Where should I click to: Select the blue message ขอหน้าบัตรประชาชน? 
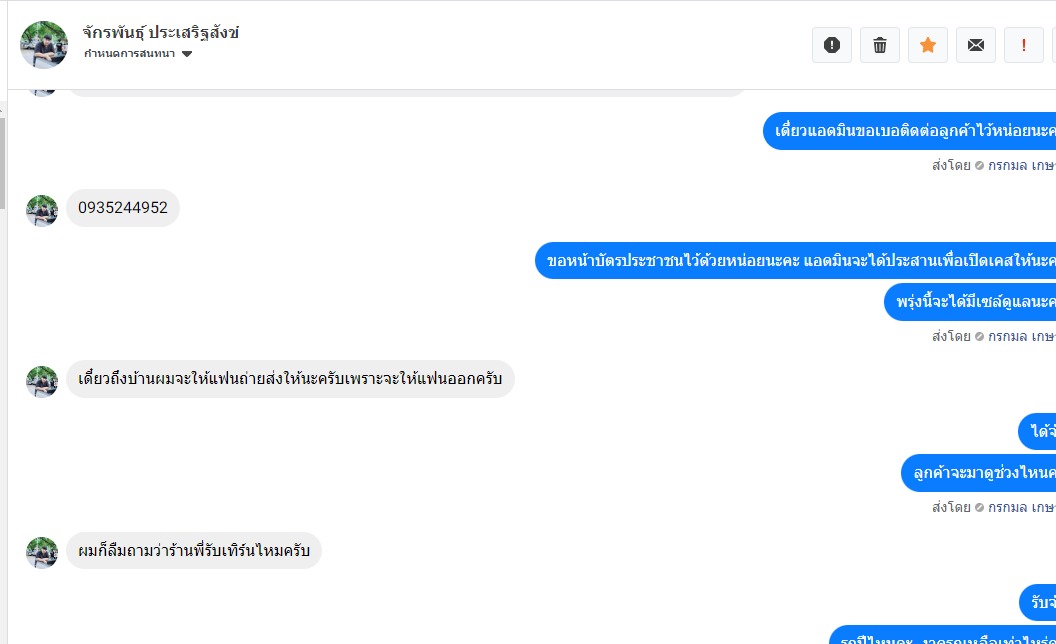[795, 260]
